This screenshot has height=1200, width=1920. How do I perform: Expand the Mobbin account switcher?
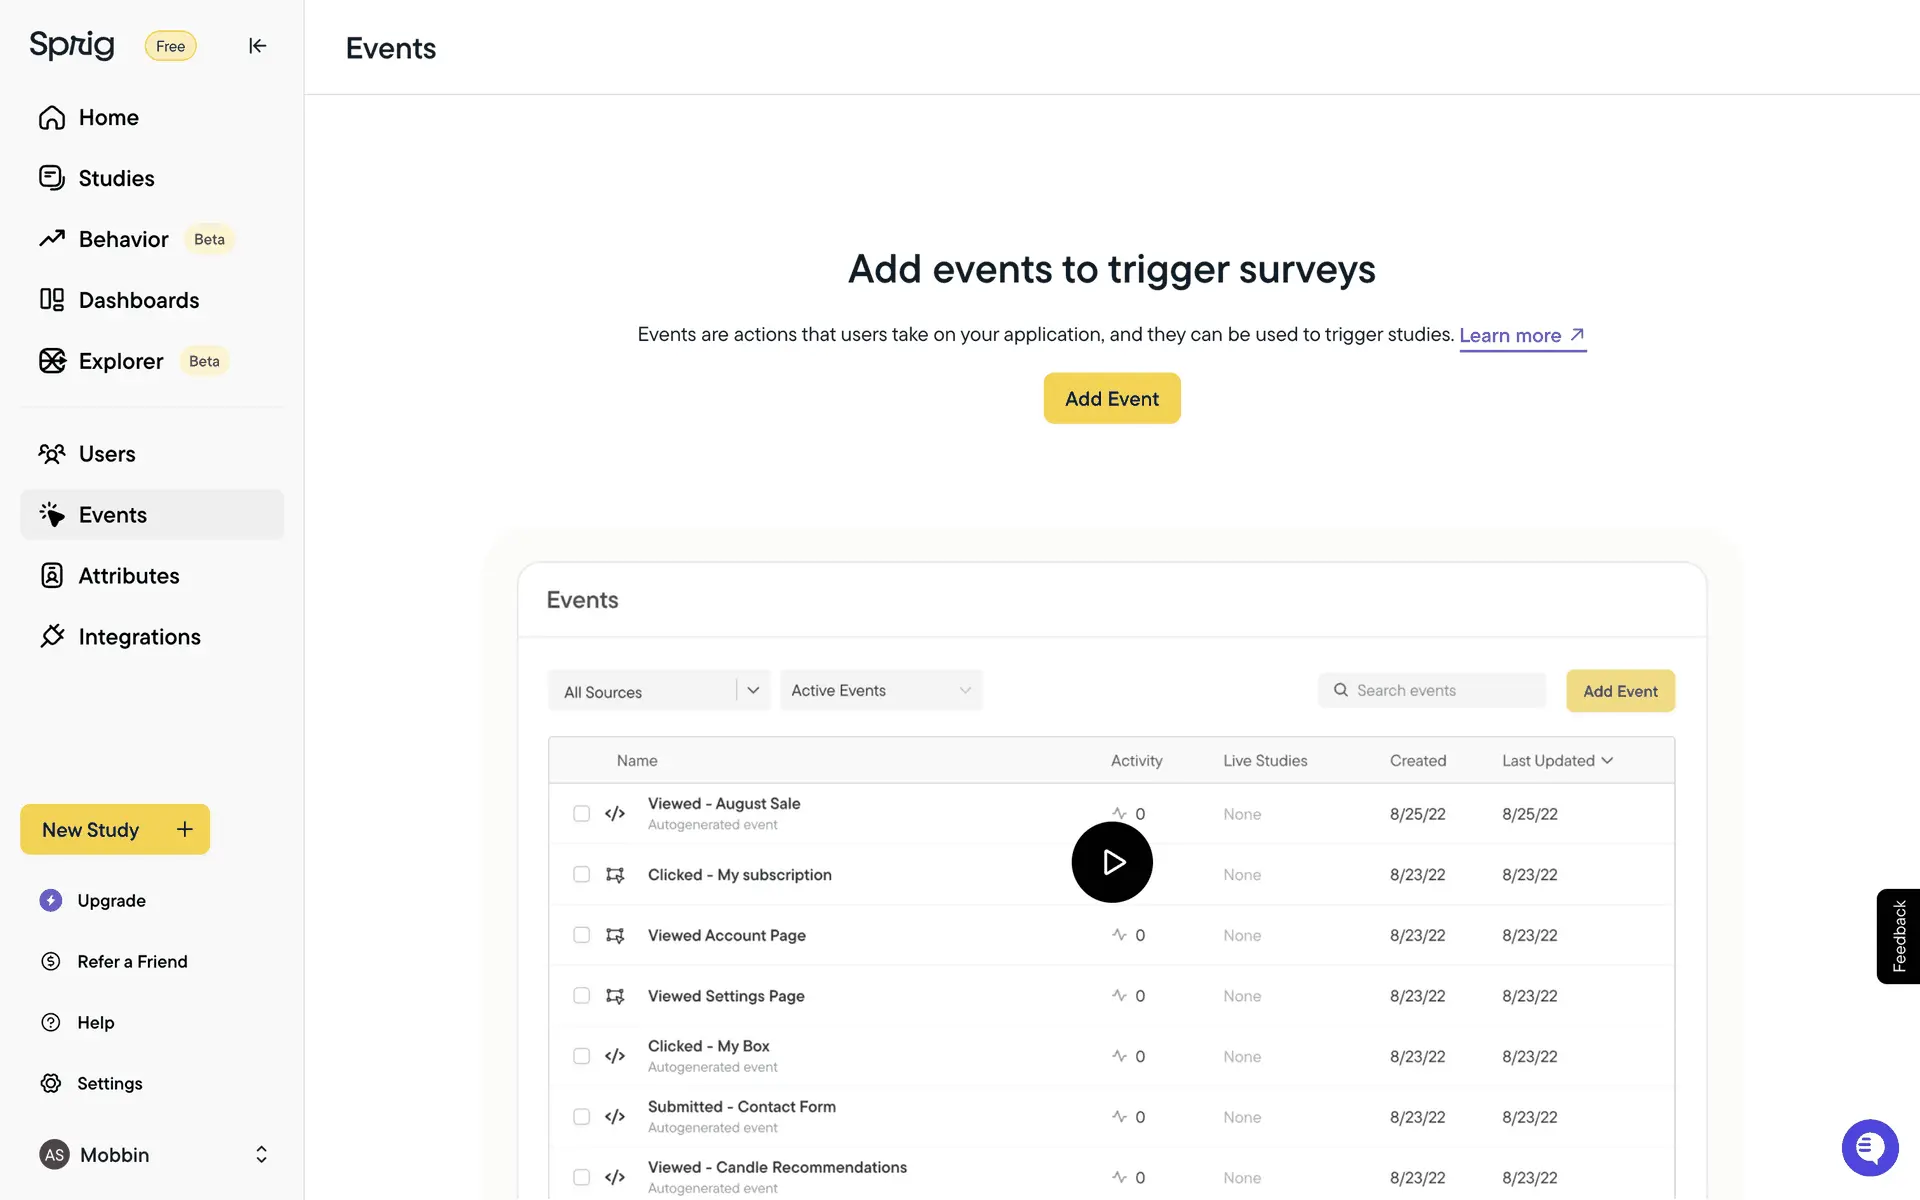coord(261,1155)
